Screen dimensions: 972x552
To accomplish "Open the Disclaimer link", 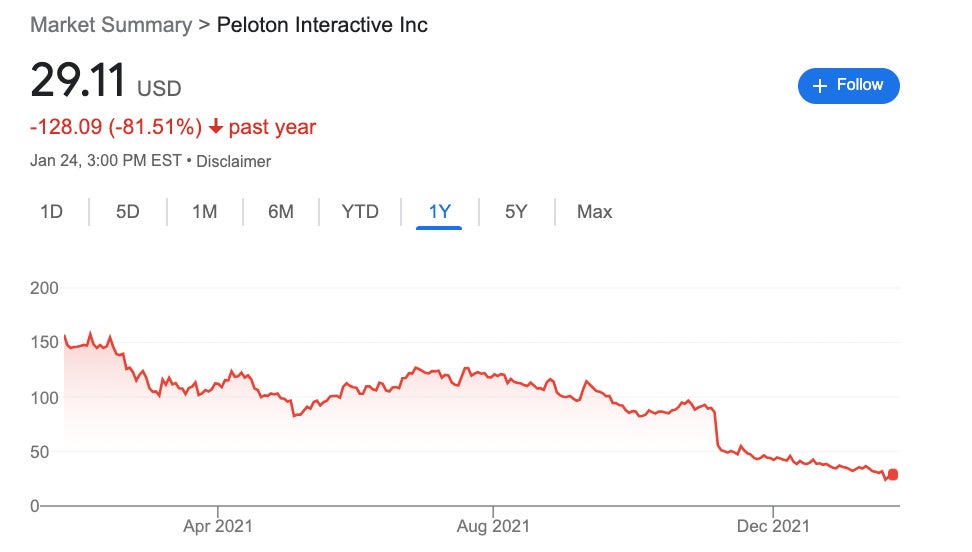I will click(233, 161).
